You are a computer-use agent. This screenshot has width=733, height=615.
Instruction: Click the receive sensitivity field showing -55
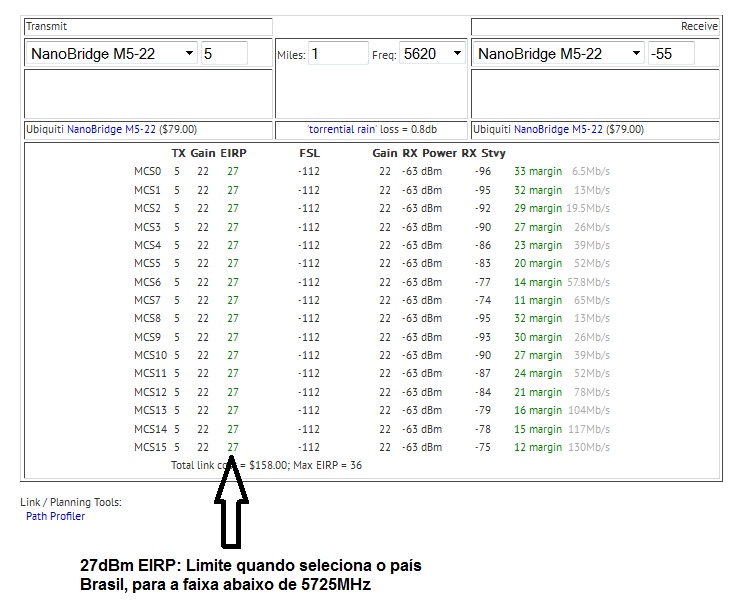click(x=671, y=53)
